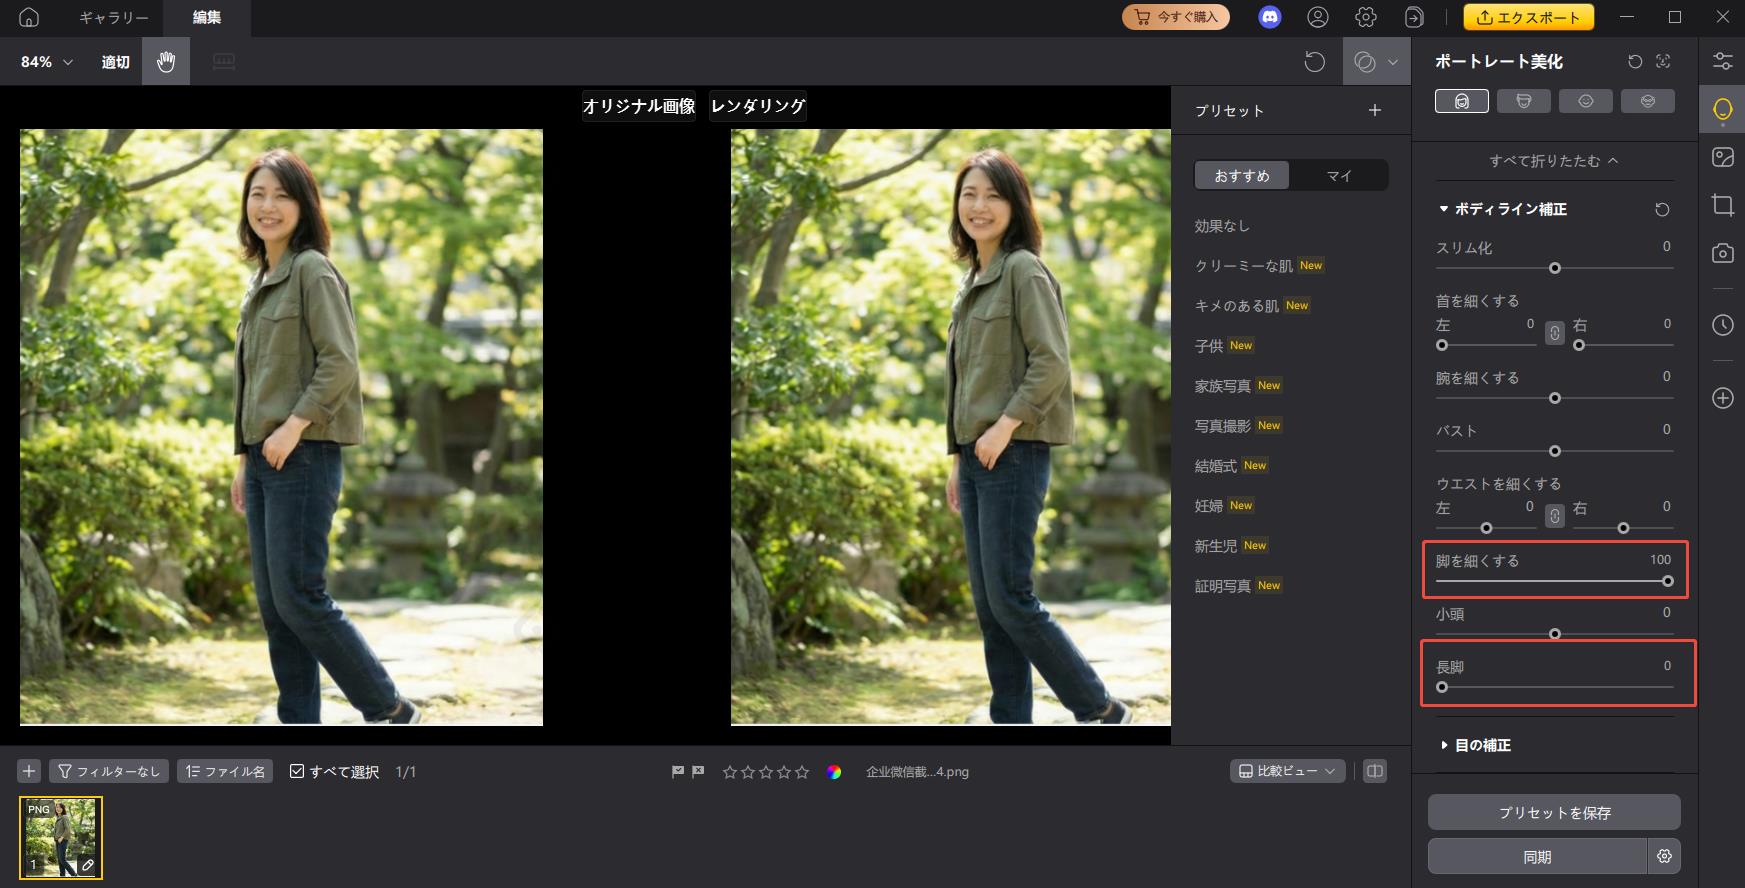Click the greyed ruler tool icon

point(224,62)
